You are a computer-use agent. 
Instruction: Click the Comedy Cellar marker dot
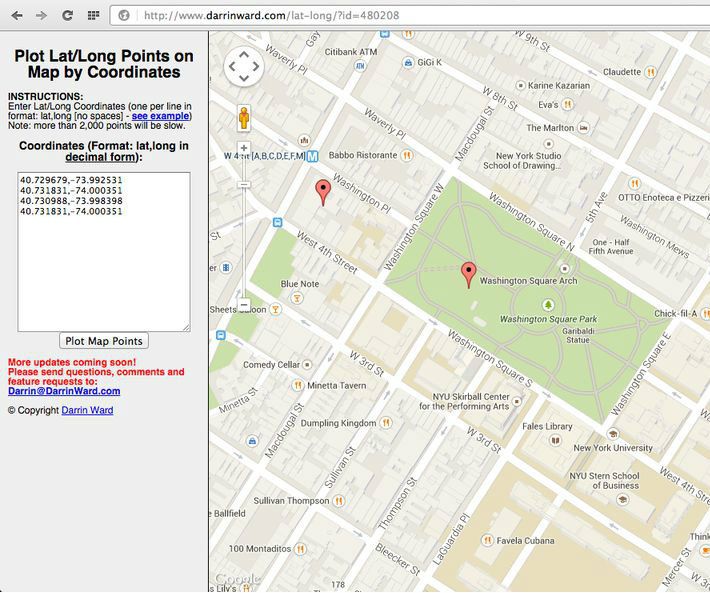click(307, 364)
